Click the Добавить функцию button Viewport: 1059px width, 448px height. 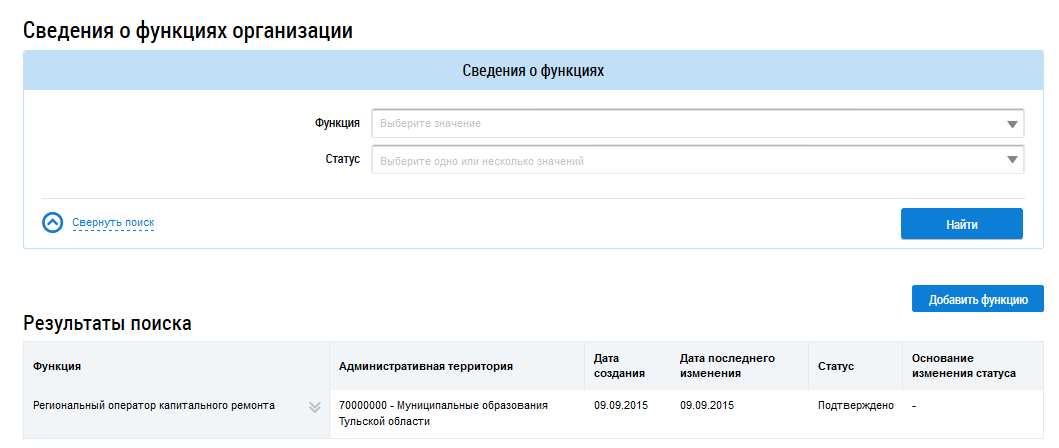pyautogui.click(x=977, y=299)
